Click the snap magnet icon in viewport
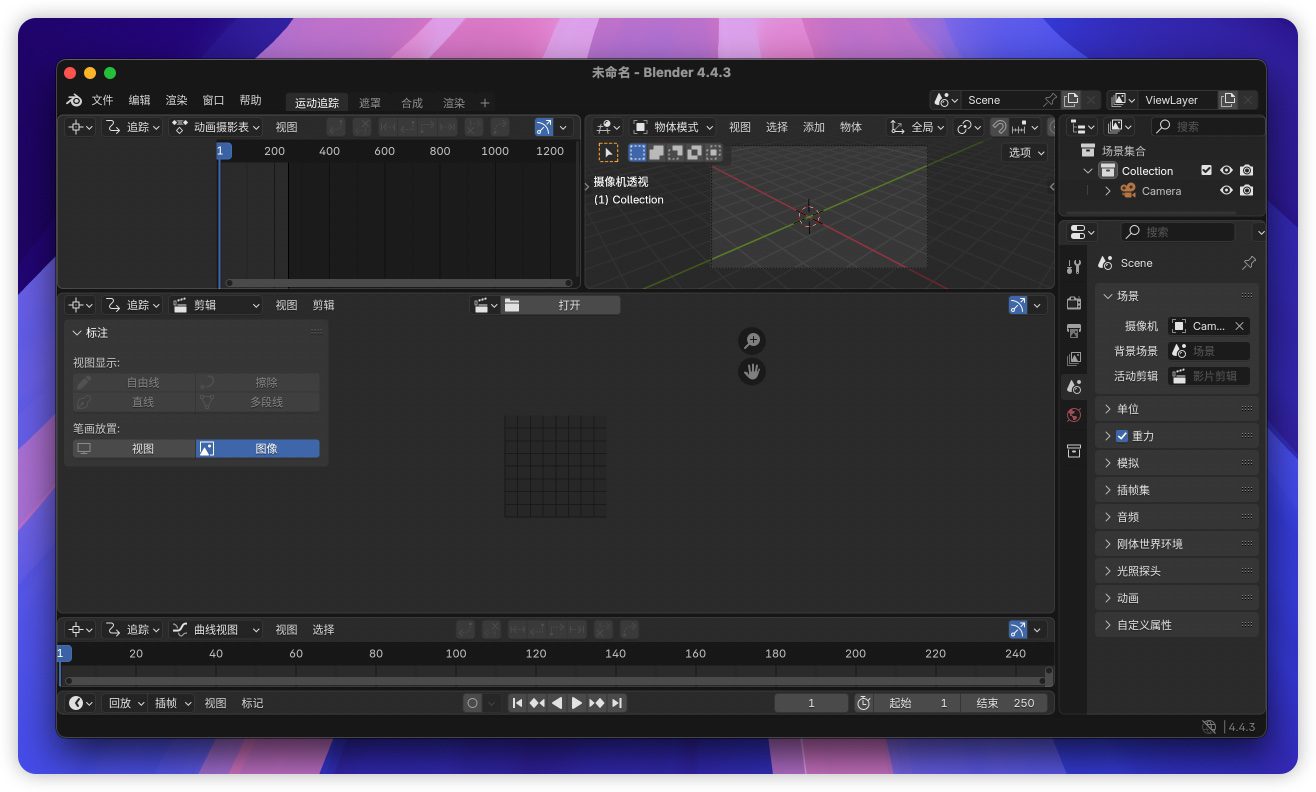This screenshot has height=792, width=1316. (x=999, y=127)
